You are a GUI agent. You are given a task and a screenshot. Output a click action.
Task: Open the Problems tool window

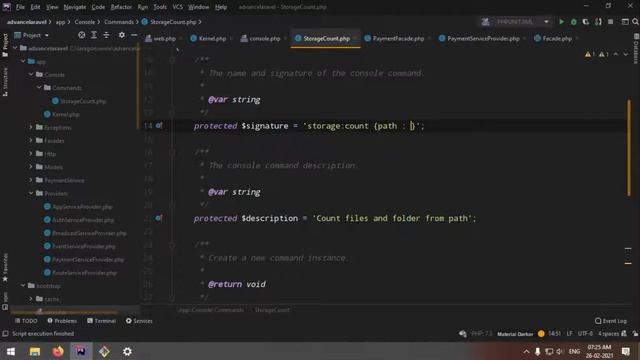click(x=62, y=321)
